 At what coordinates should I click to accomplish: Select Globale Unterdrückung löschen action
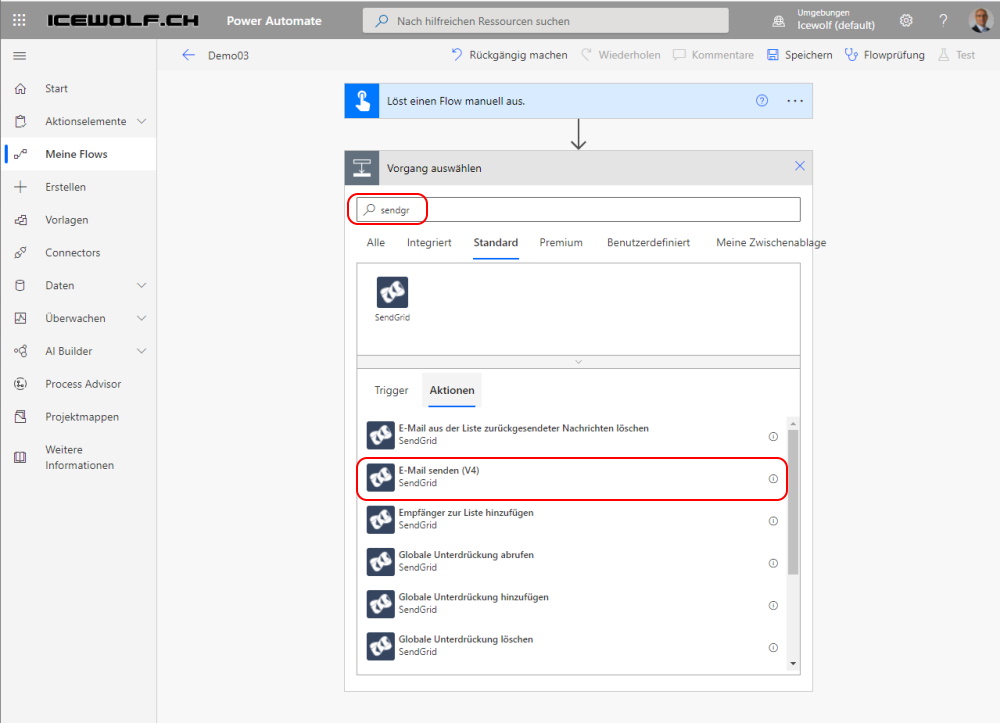click(572, 648)
